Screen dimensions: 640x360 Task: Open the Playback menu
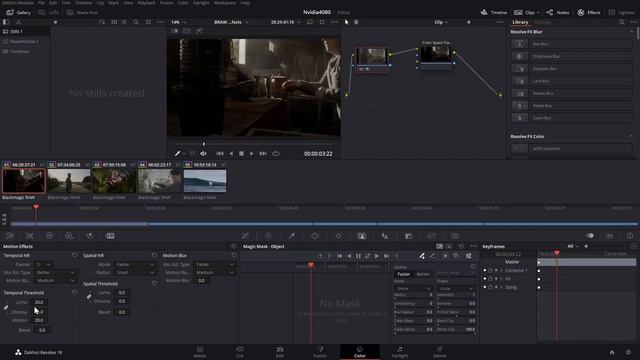146,3
